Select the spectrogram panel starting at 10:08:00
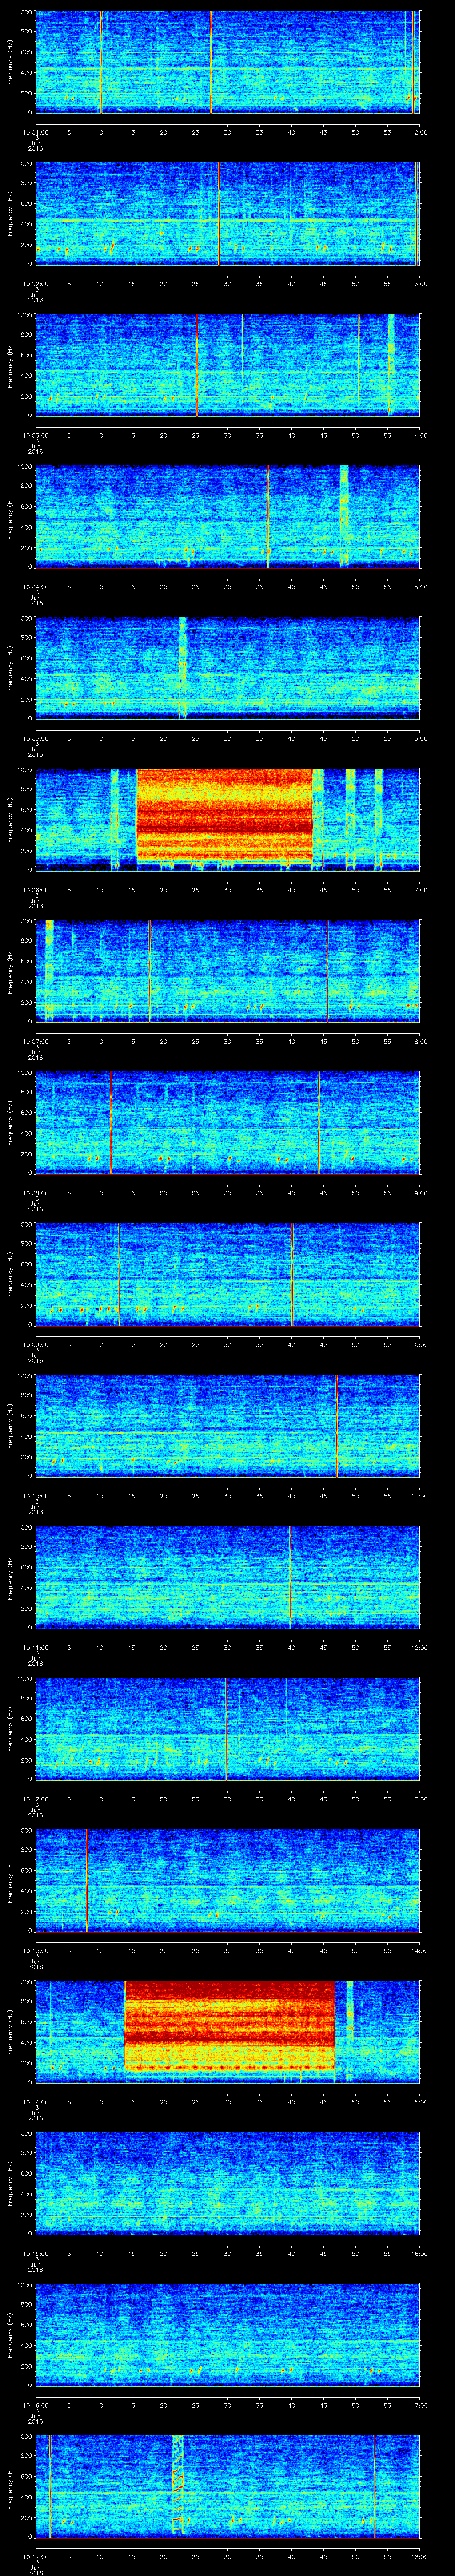The height and width of the screenshot is (2576, 455). tap(228, 1123)
